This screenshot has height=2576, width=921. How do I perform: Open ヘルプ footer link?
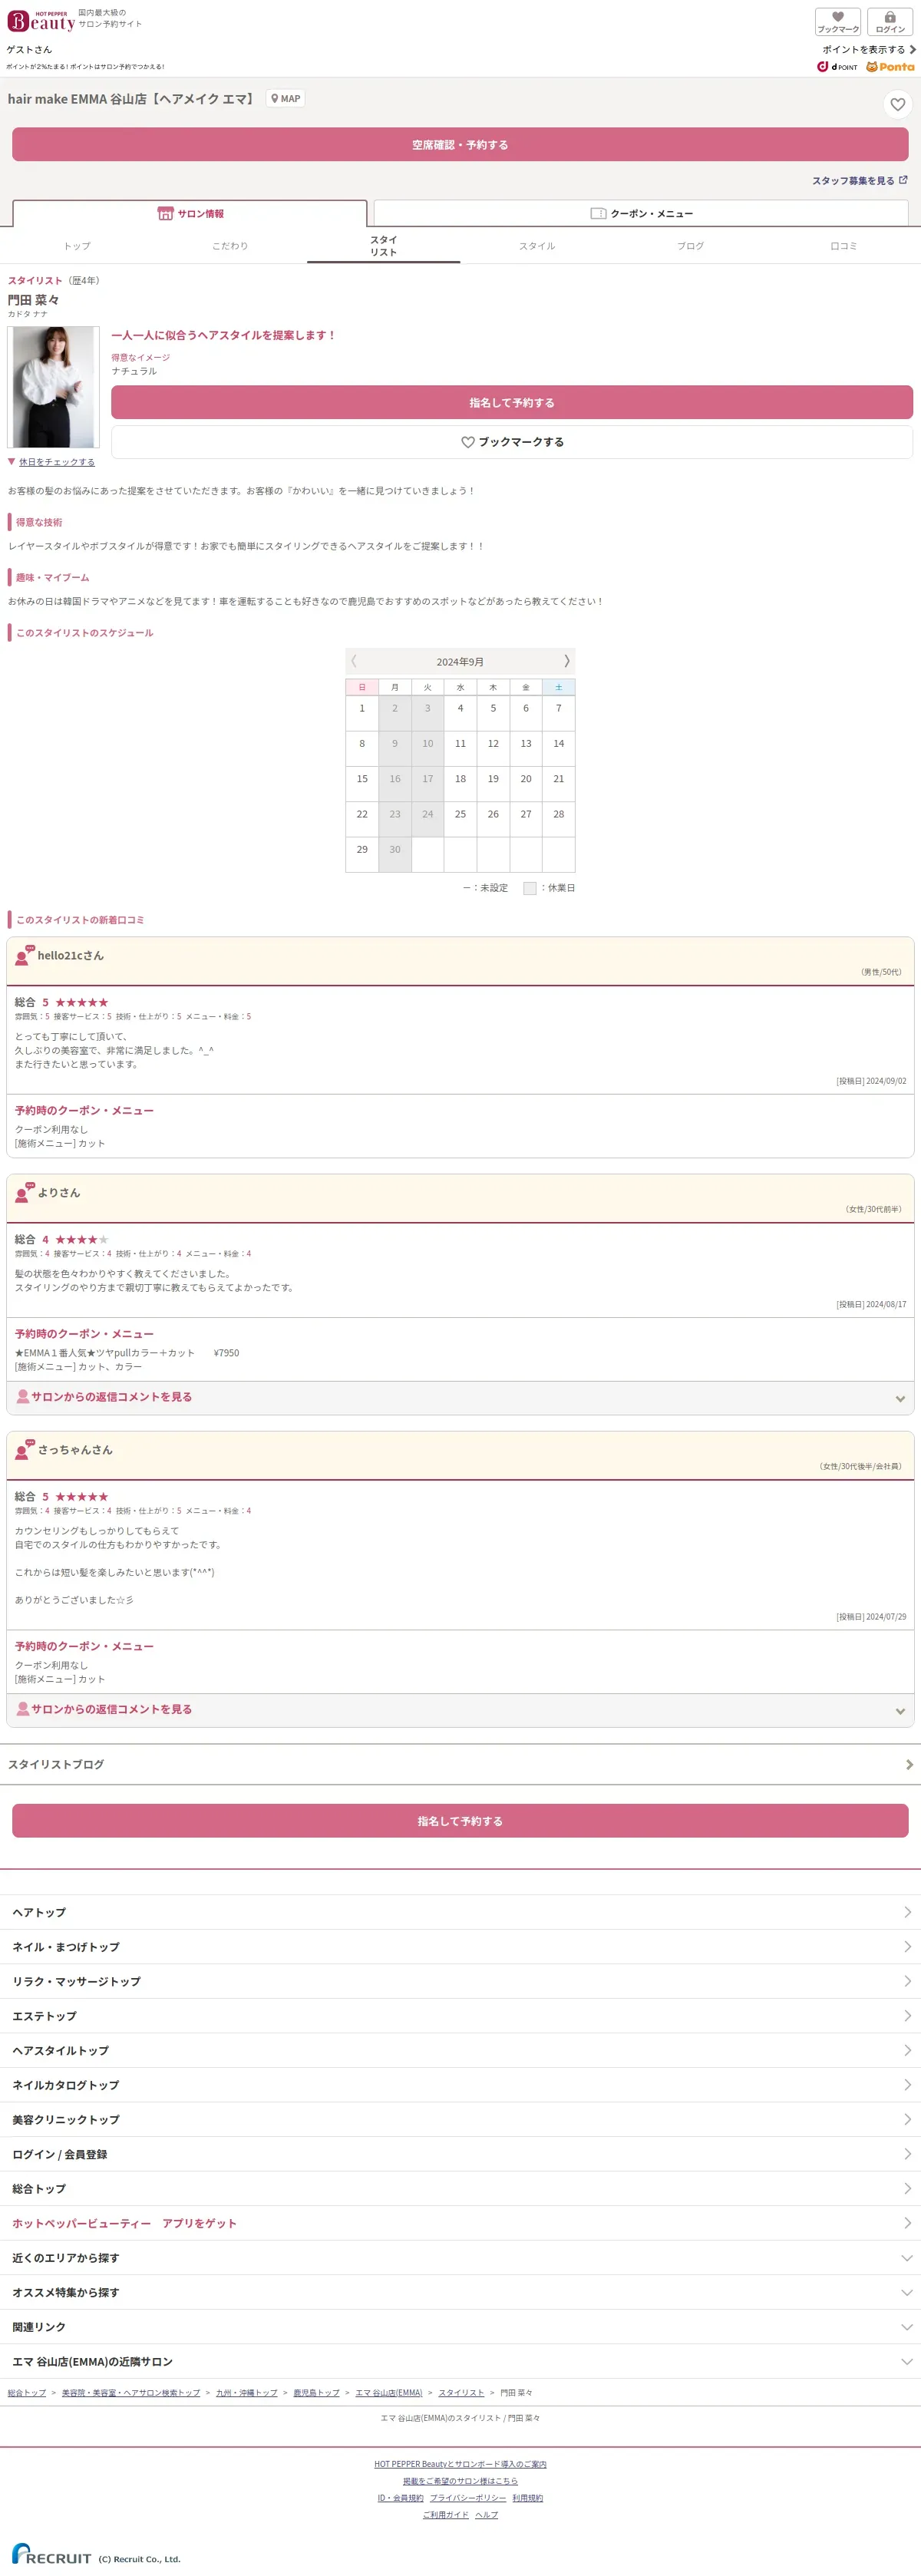pyautogui.click(x=486, y=2515)
